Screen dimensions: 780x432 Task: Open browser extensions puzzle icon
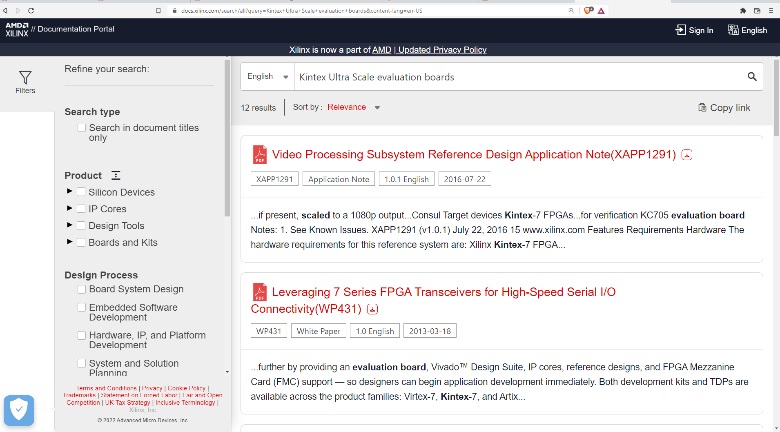[x=743, y=10]
